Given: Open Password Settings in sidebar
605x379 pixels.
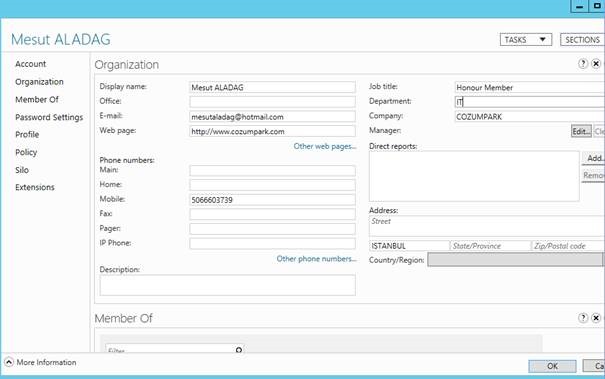Looking at the screenshot, I should (x=49, y=117).
